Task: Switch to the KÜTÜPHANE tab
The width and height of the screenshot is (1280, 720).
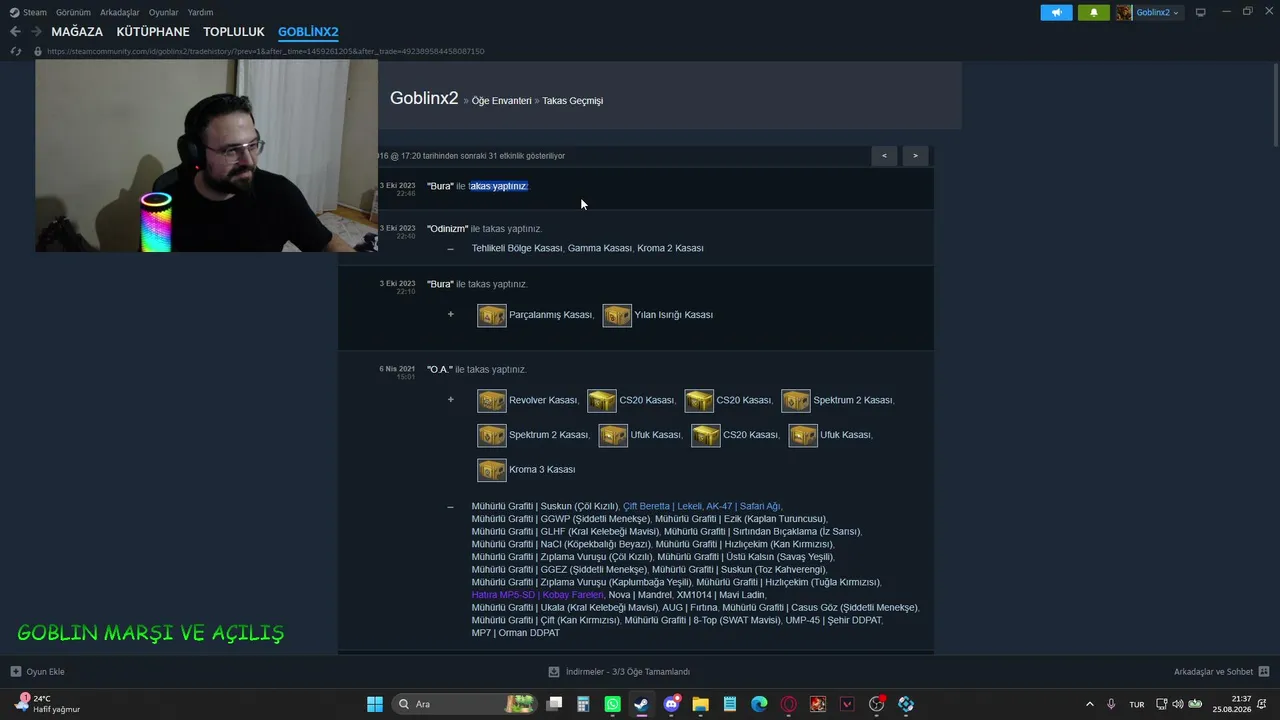Action: pos(153,32)
